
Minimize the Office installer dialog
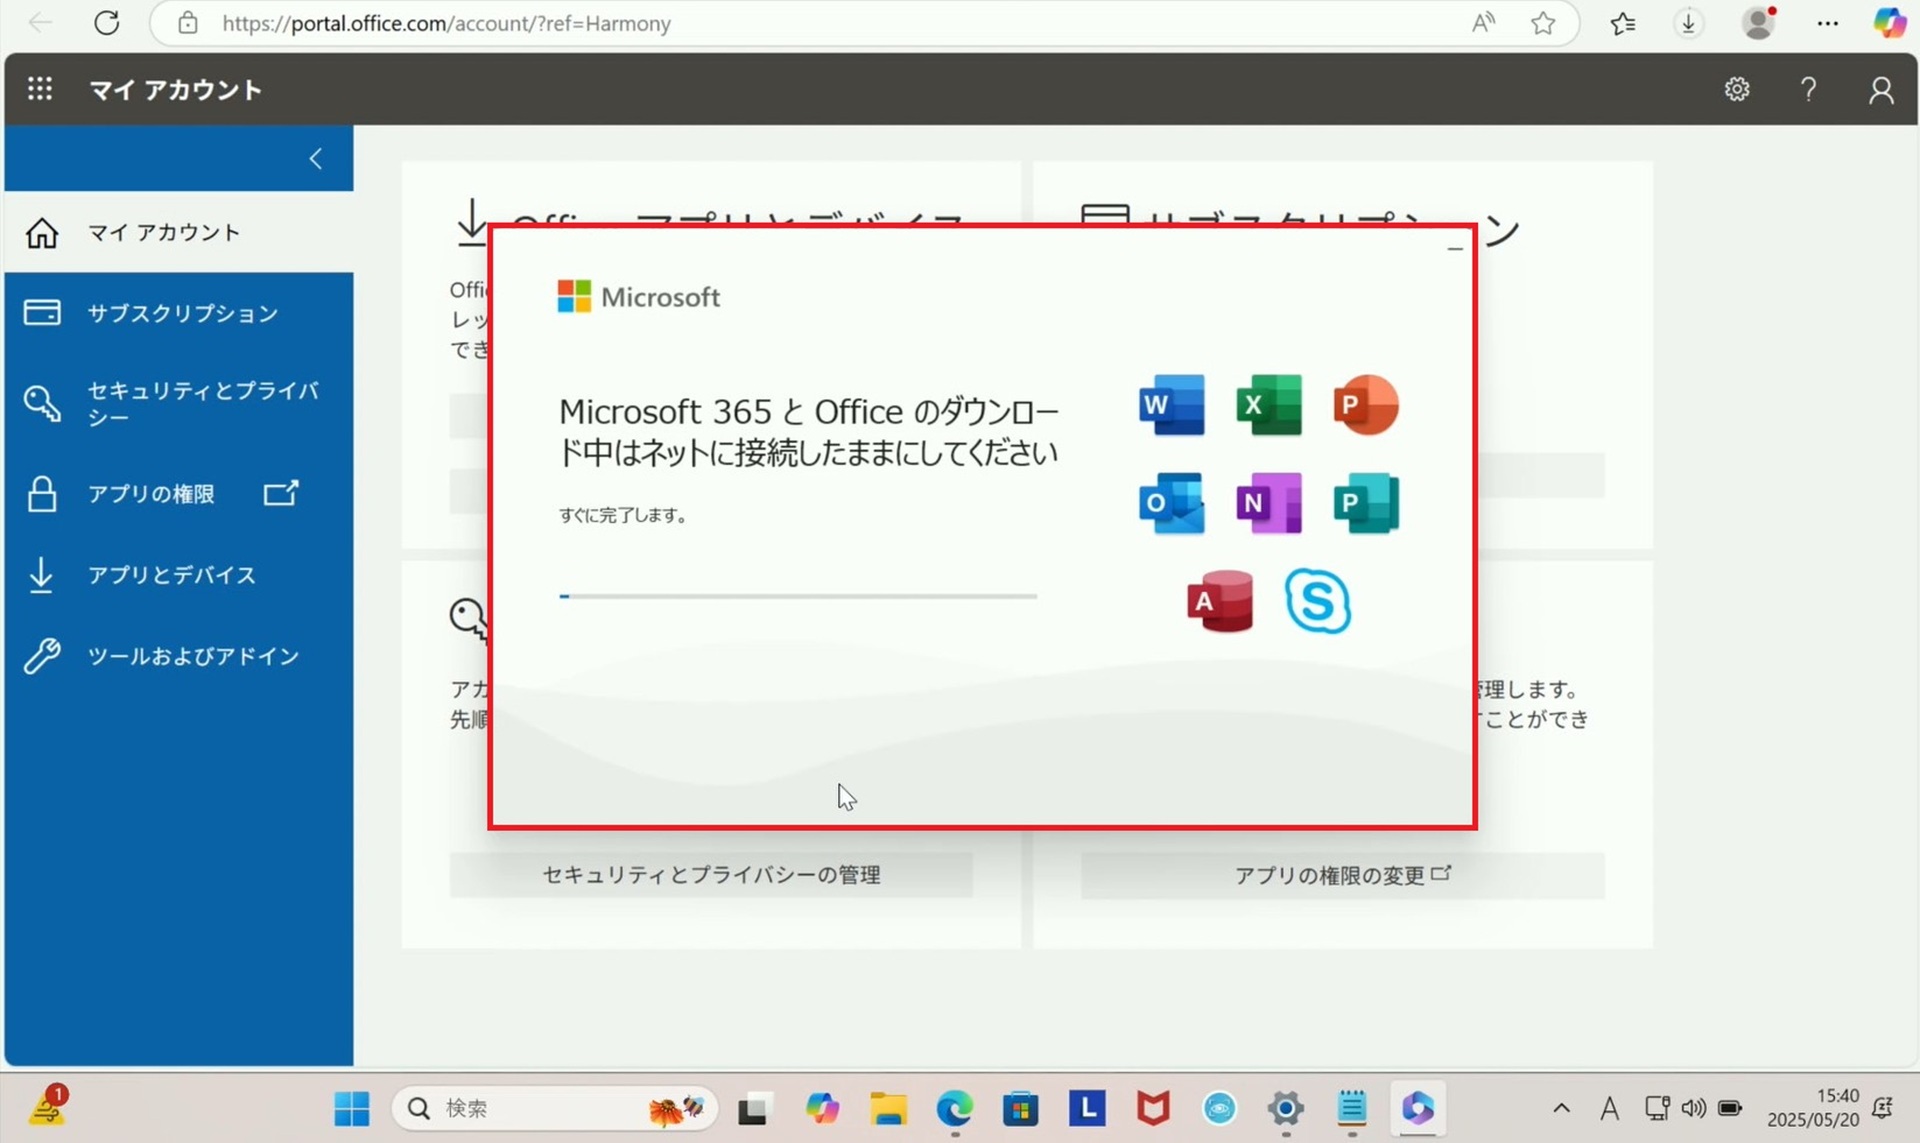pyautogui.click(x=1455, y=248)
